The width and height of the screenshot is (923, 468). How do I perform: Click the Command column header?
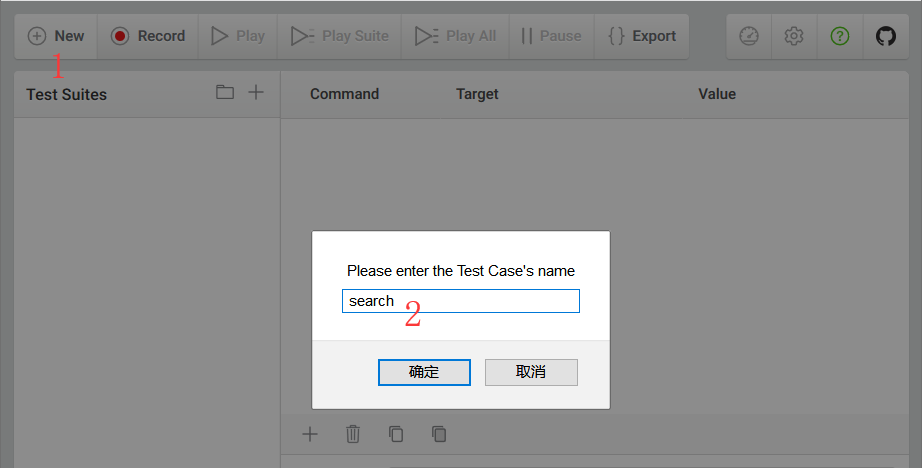click(344, 94)
